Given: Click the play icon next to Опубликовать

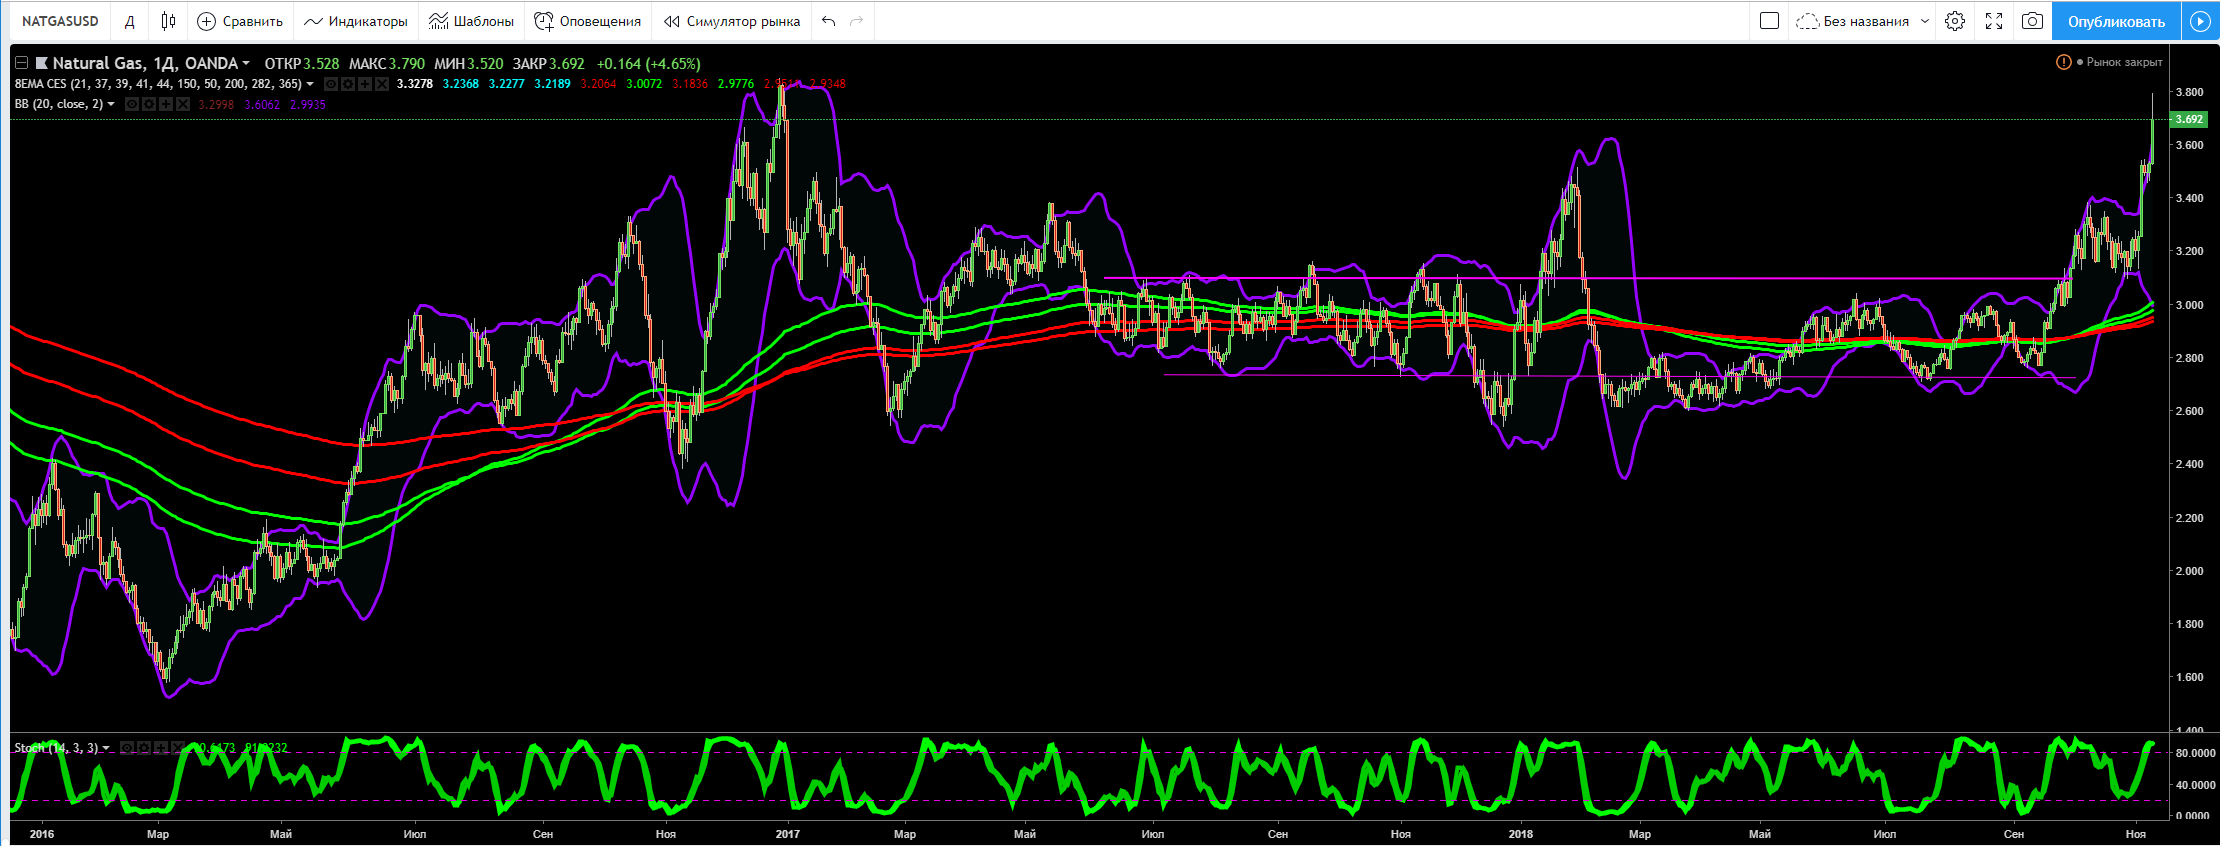Looking at the screenshot, I should [x=2200, y=21].
